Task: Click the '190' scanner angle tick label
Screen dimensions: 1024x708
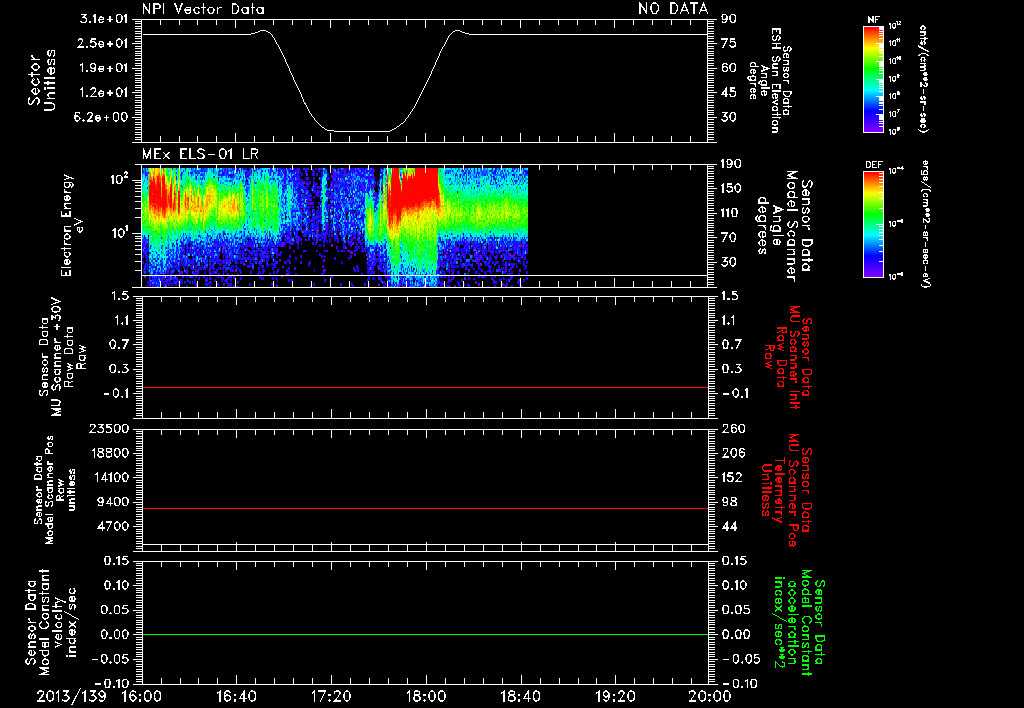Action: [733, 163]
